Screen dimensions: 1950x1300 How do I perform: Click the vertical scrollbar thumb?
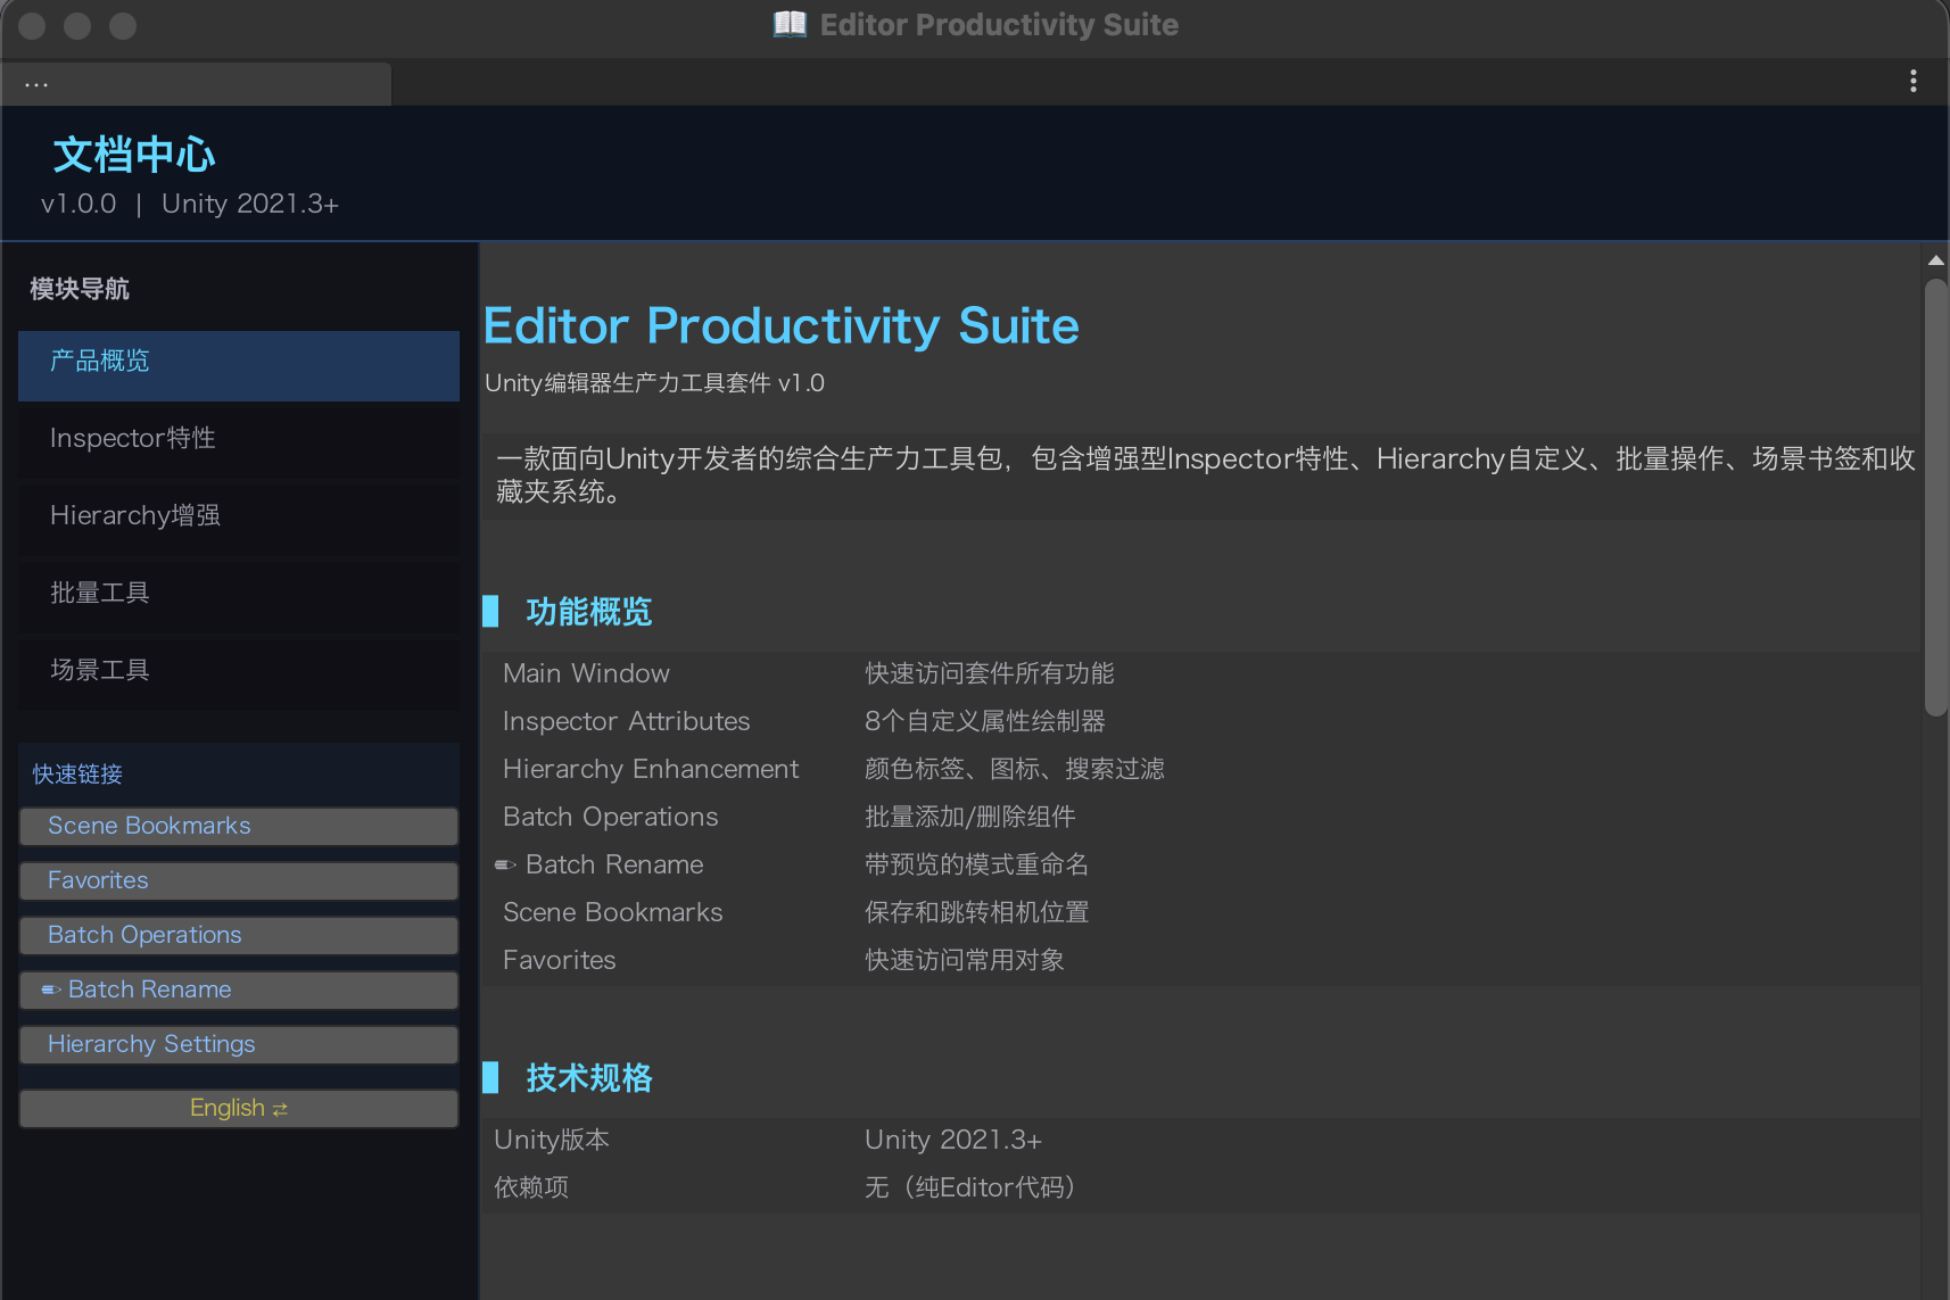pos(1936,498)
